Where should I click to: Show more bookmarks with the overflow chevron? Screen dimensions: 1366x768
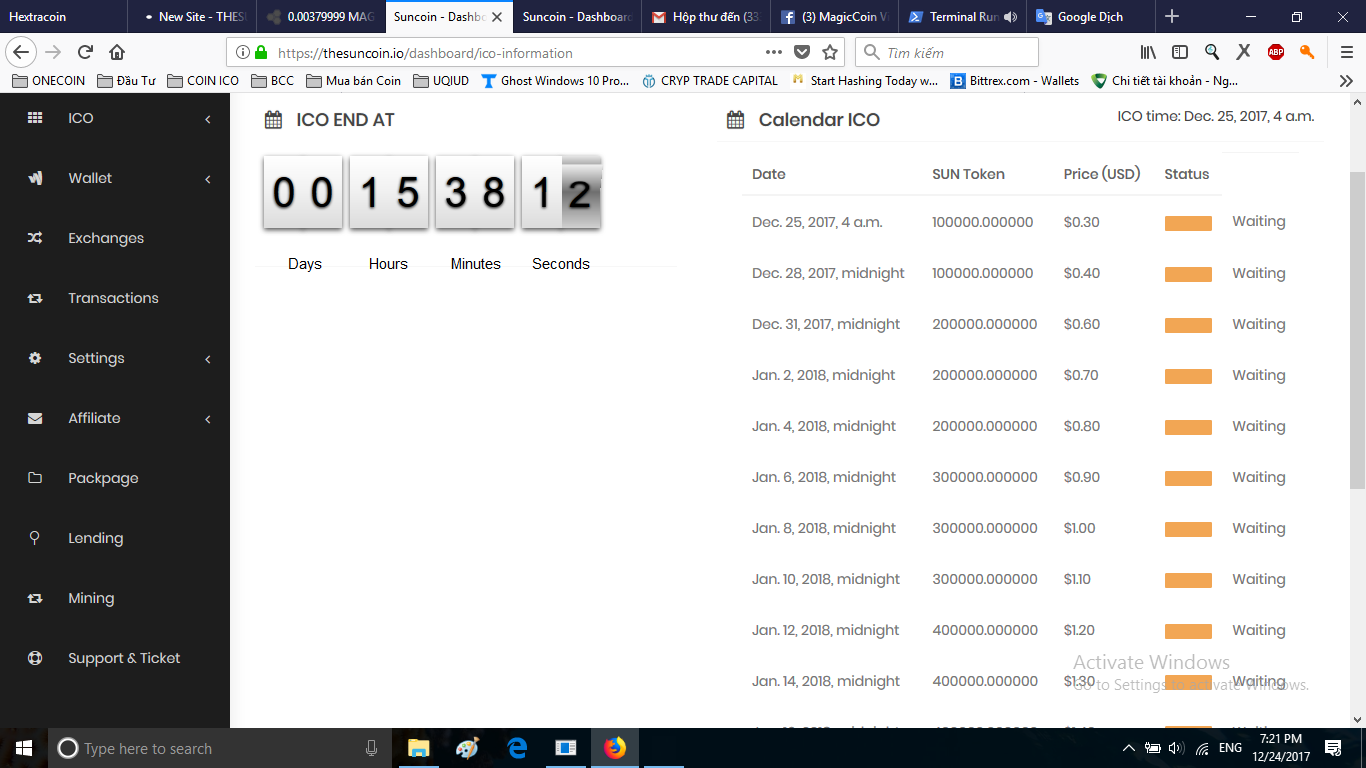pos(1346,81)
